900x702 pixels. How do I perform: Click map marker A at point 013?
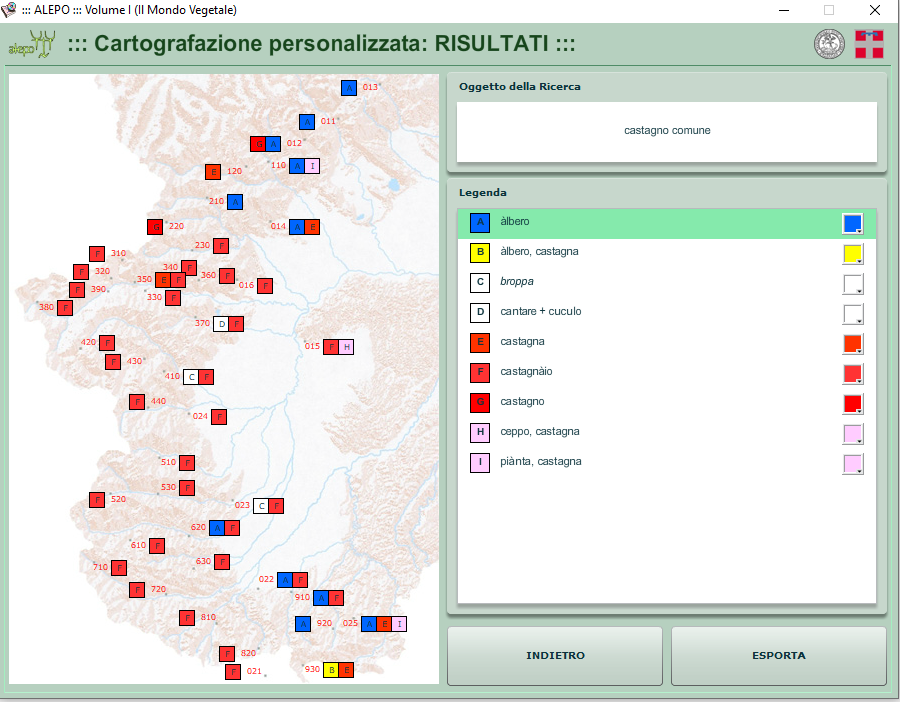point(349,88)
